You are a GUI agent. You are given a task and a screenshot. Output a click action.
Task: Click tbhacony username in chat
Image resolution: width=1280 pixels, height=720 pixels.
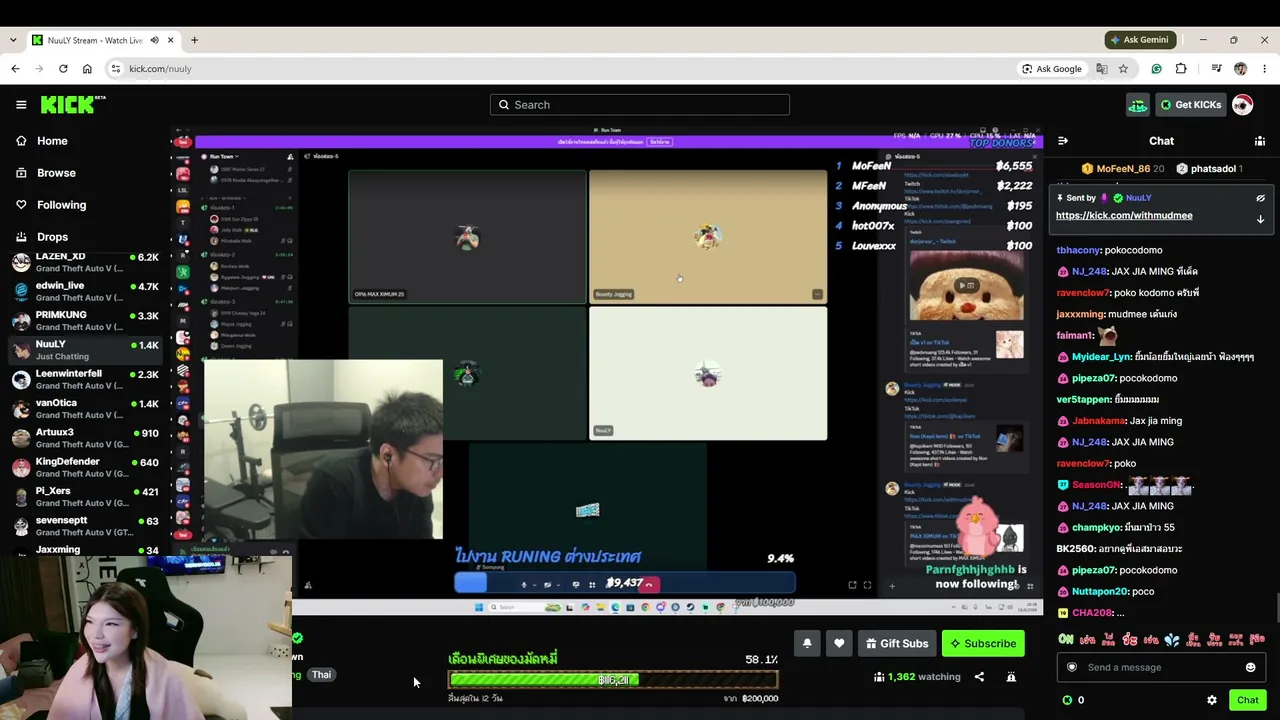[x=1078, y=250]
